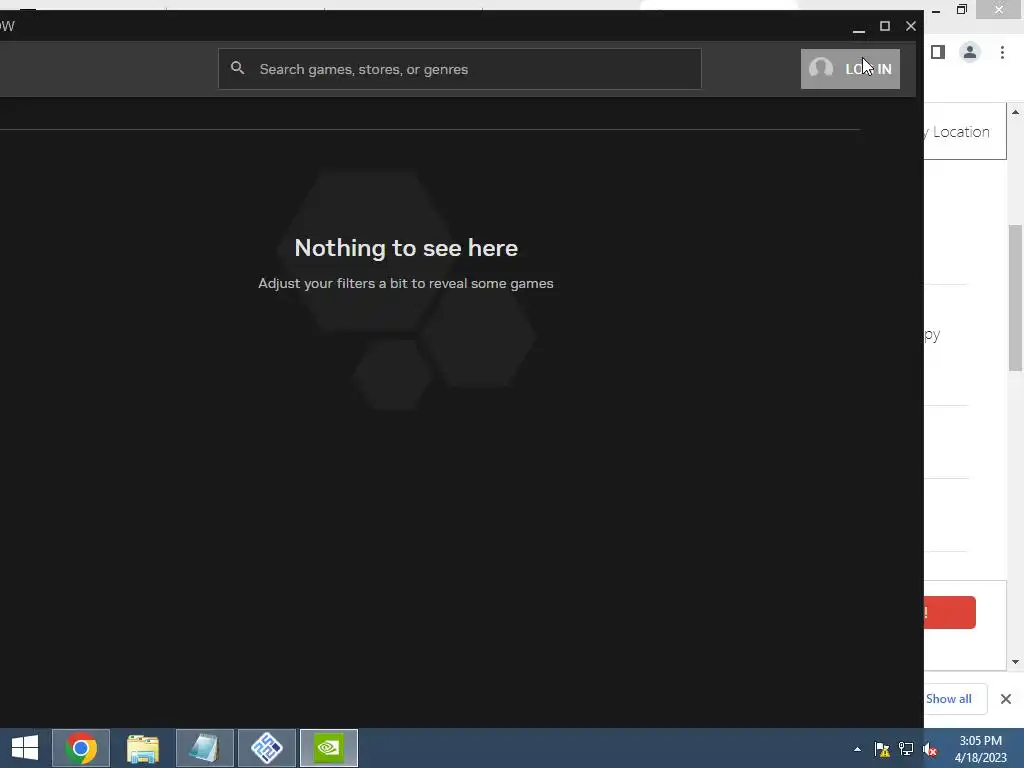Click the Chrome vertical scrollbar thumb
This screenshot has width=1024, height=768.
(1016, 298)
